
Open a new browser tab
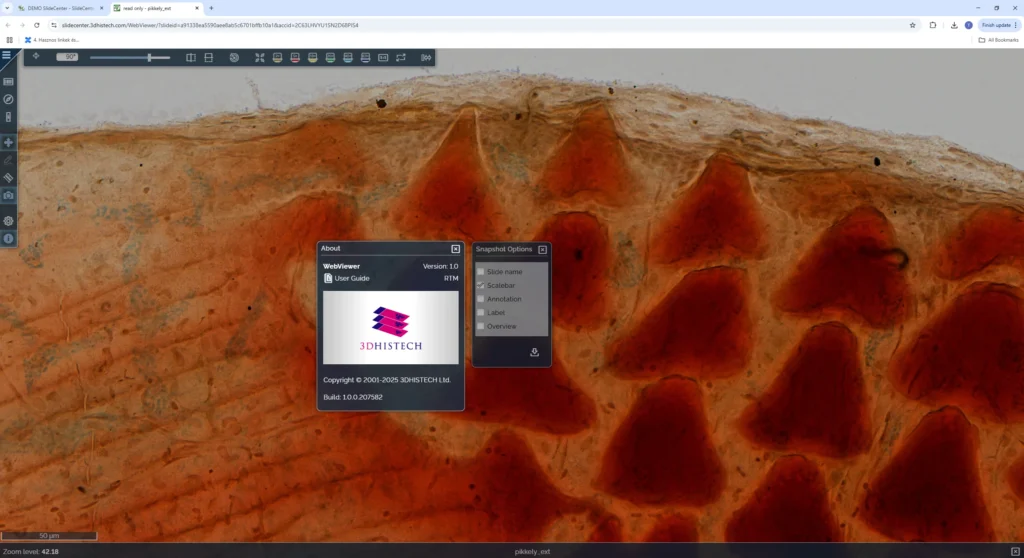click(211, 8)
